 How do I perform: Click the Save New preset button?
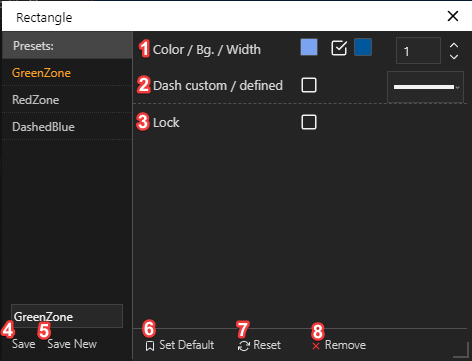[72, 344]
